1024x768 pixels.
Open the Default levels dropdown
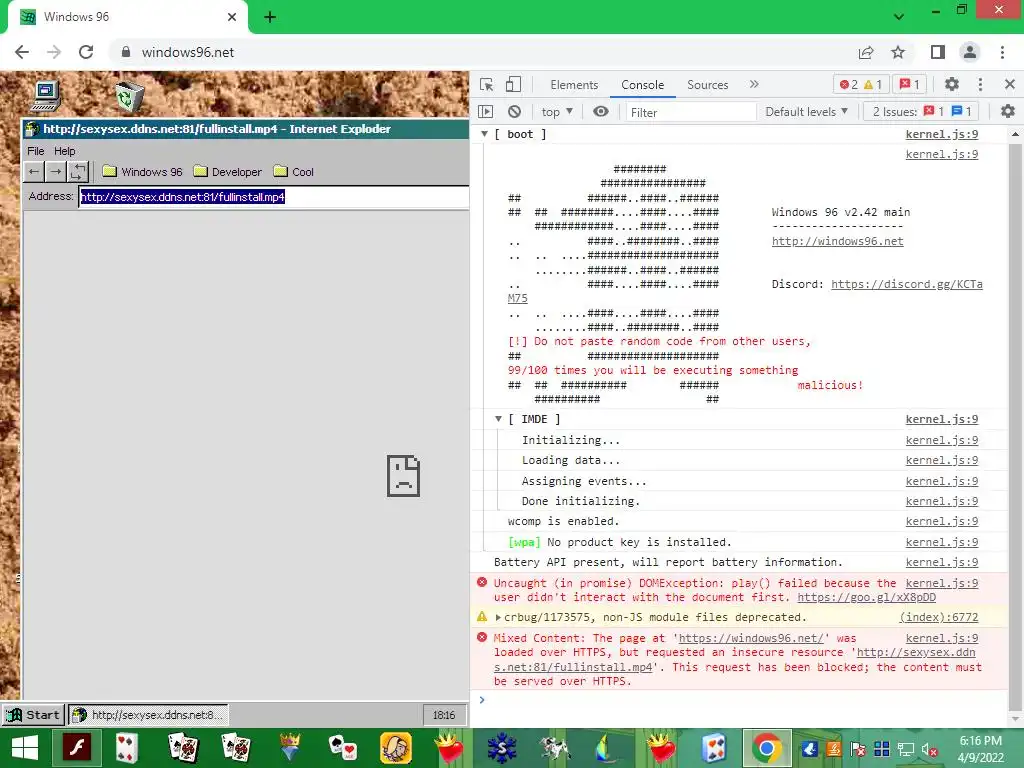(807, 112)
